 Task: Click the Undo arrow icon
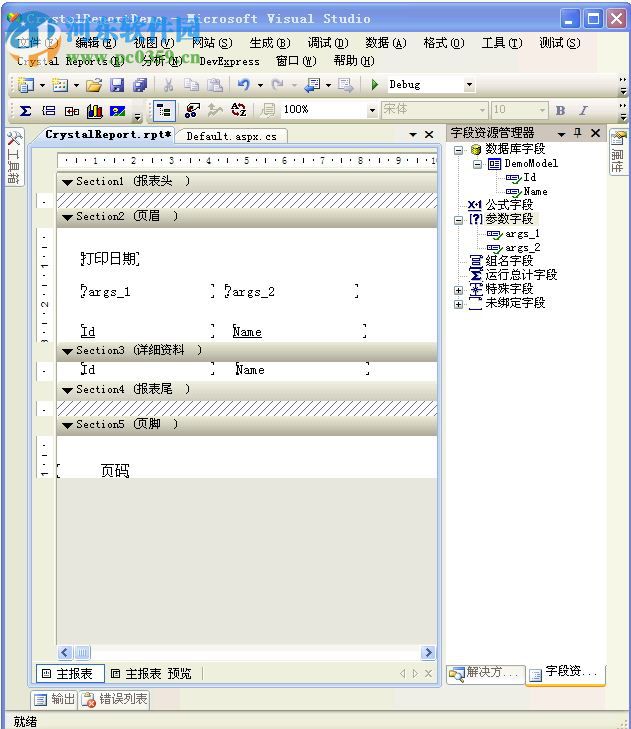tap(244, 85)
